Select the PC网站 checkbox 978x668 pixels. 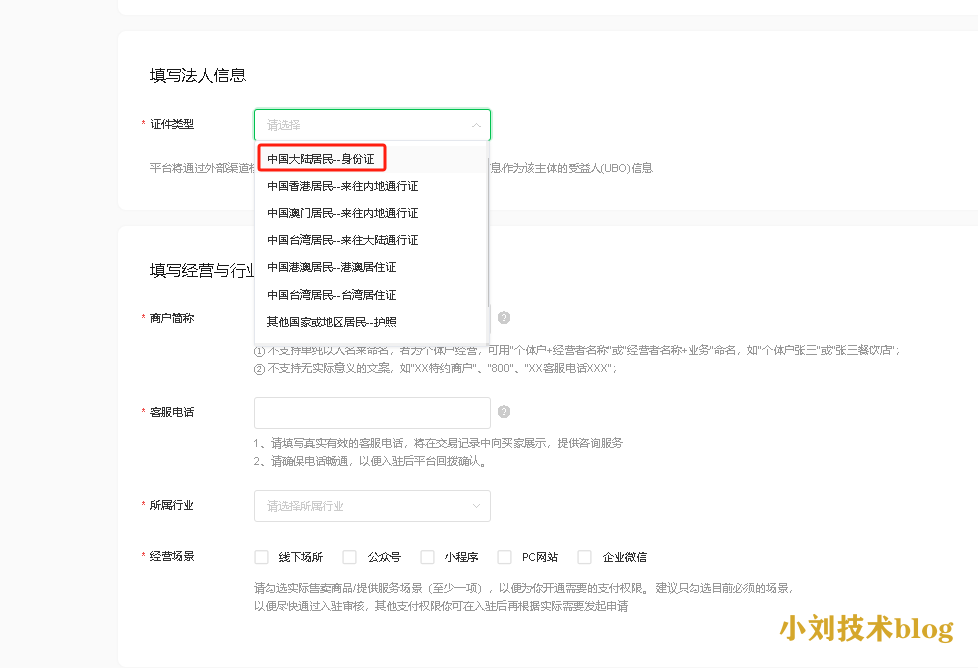tap(505, 557)
